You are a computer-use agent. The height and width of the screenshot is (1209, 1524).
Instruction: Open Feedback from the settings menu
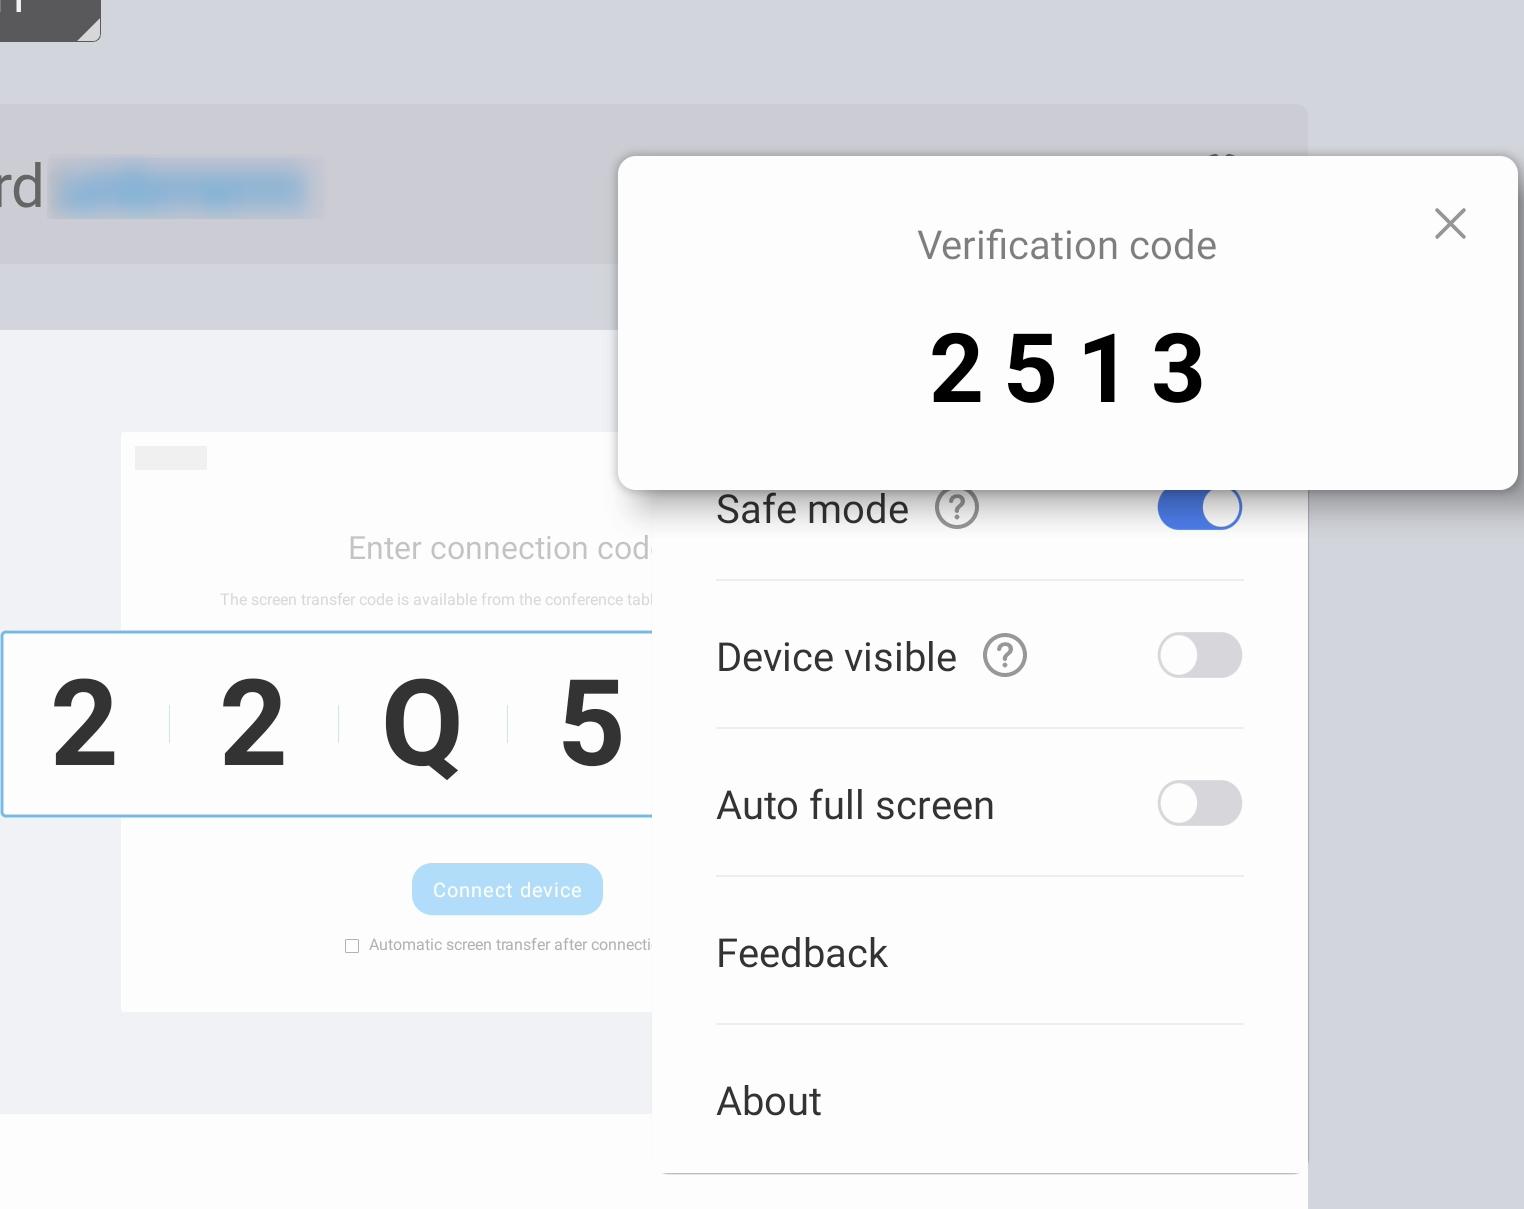(801, 952)
